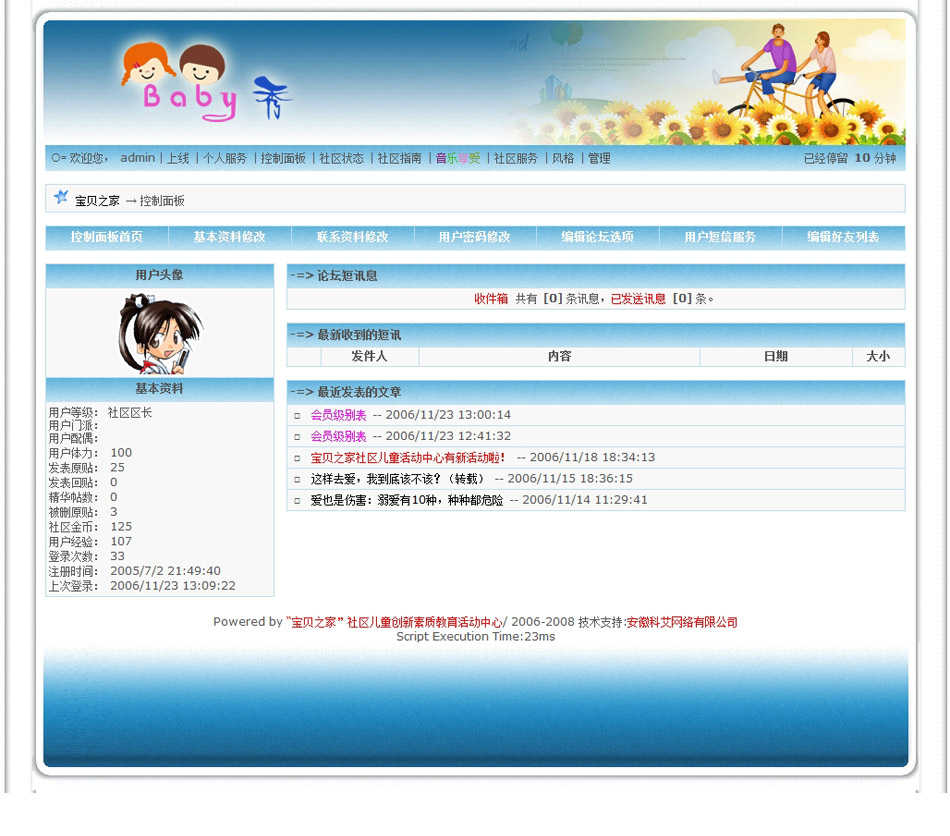Open the 社区指南 menu
Screen dimensions: 950x836
(399, 158)
